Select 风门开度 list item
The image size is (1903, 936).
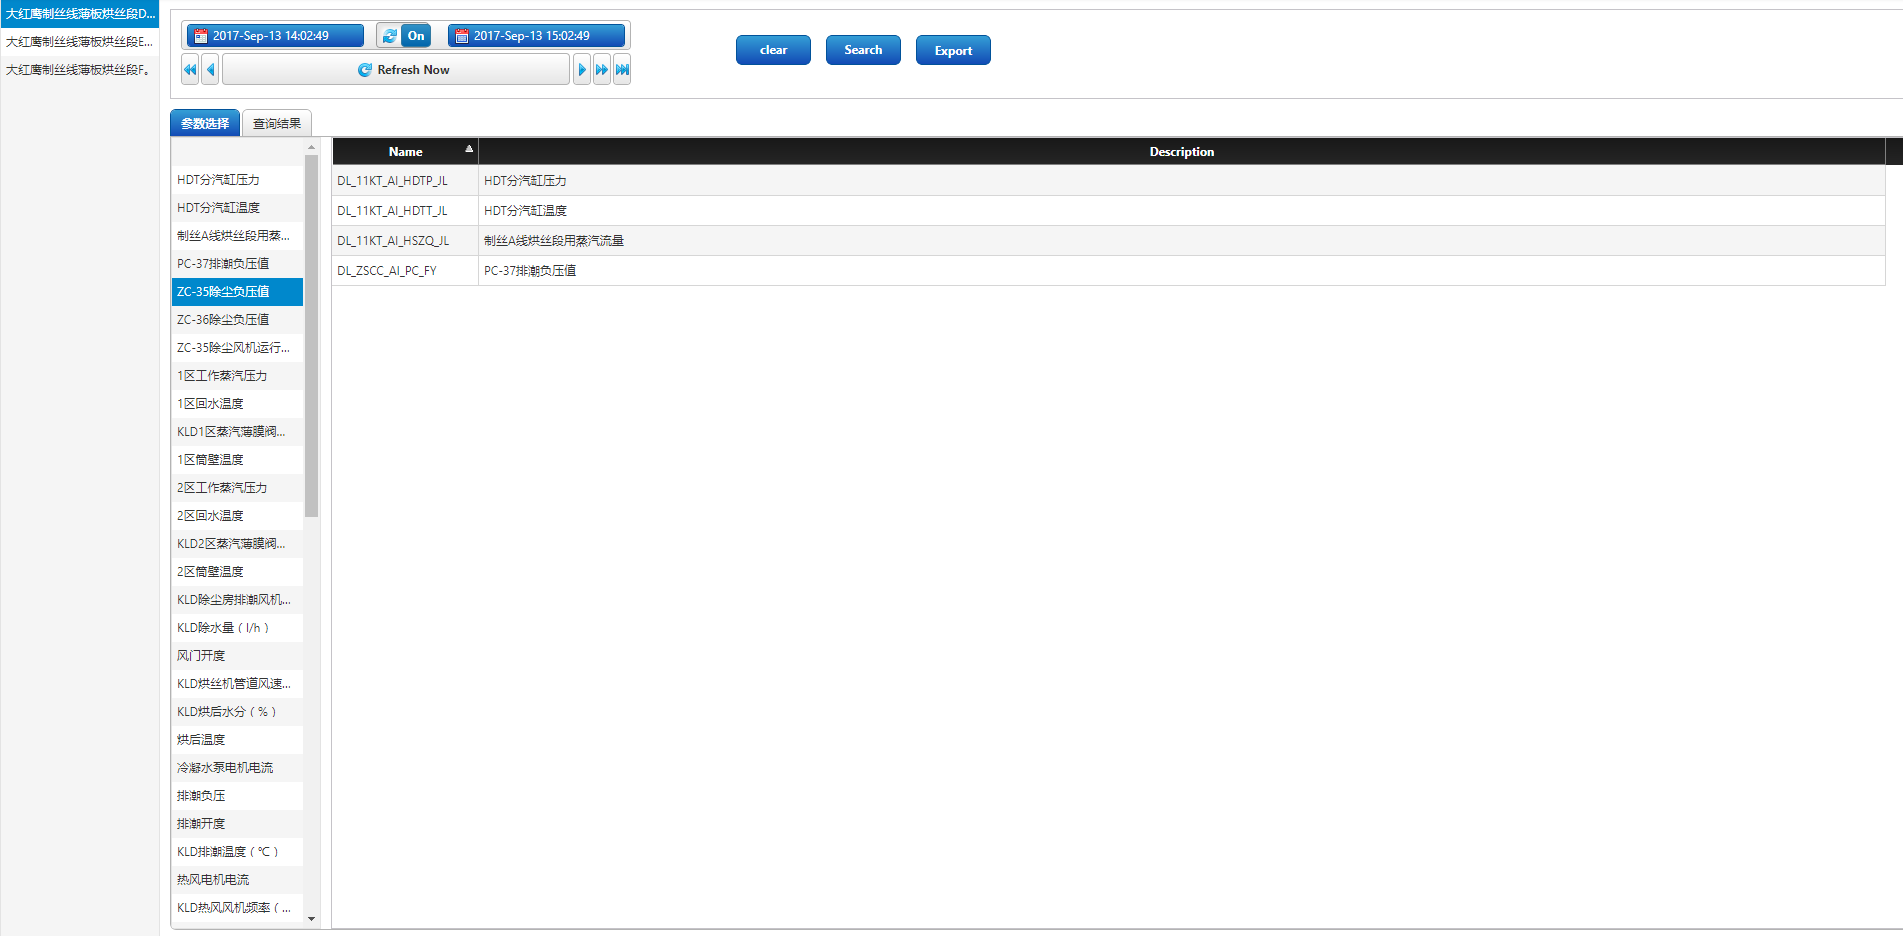237,656
